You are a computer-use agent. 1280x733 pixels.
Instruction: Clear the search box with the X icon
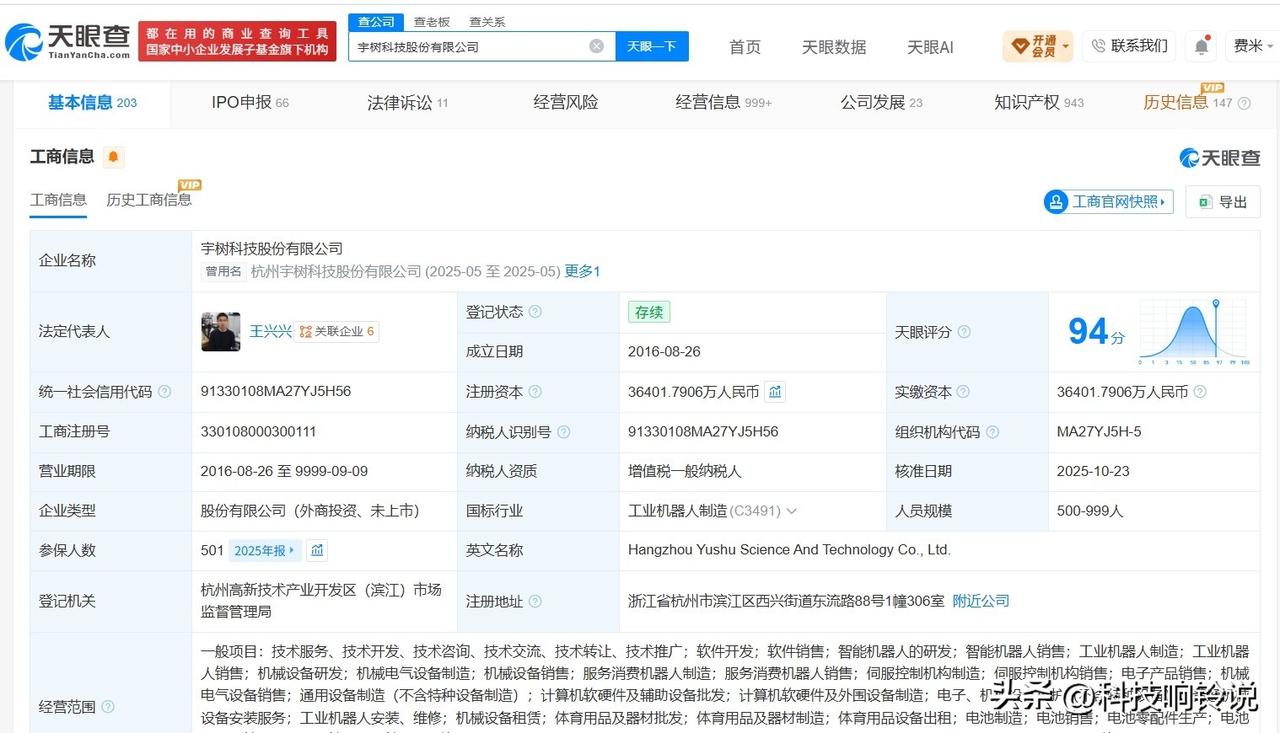pyautogui.click(x=596, y=46)
